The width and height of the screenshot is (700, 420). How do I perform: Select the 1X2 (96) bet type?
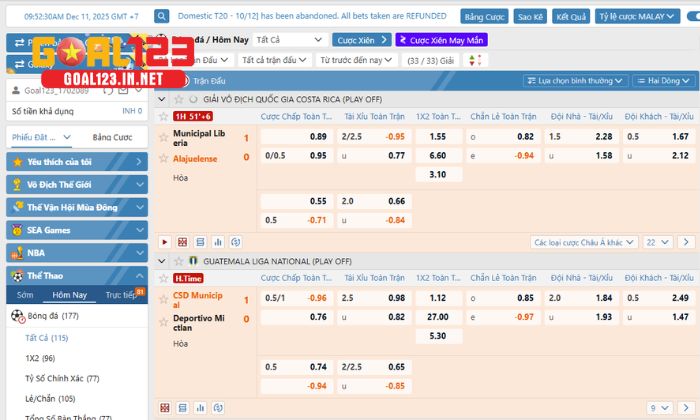click(x=41, y=358)
